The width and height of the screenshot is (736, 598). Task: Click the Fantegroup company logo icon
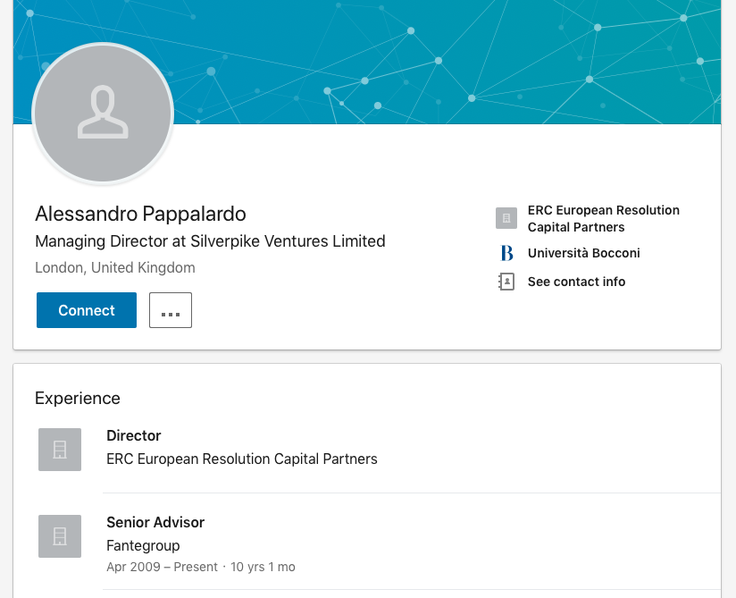[60, 536]
